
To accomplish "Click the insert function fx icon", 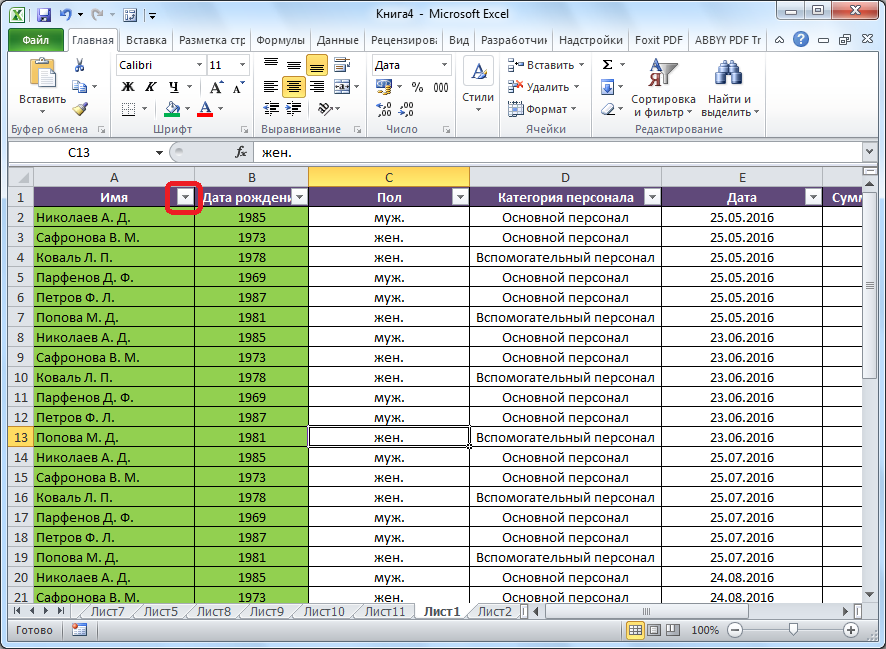I will point(241,153).
